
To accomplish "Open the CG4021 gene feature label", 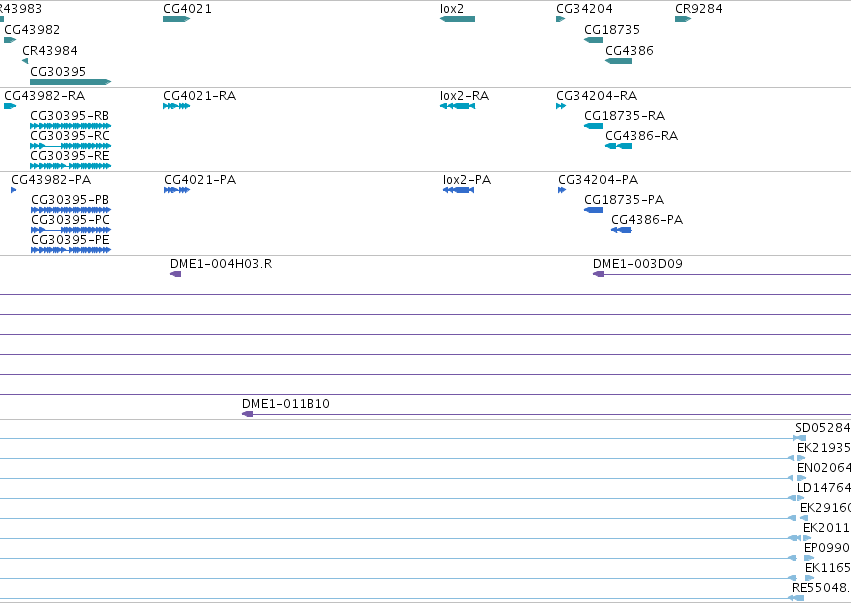I will (x=187, y=9).
